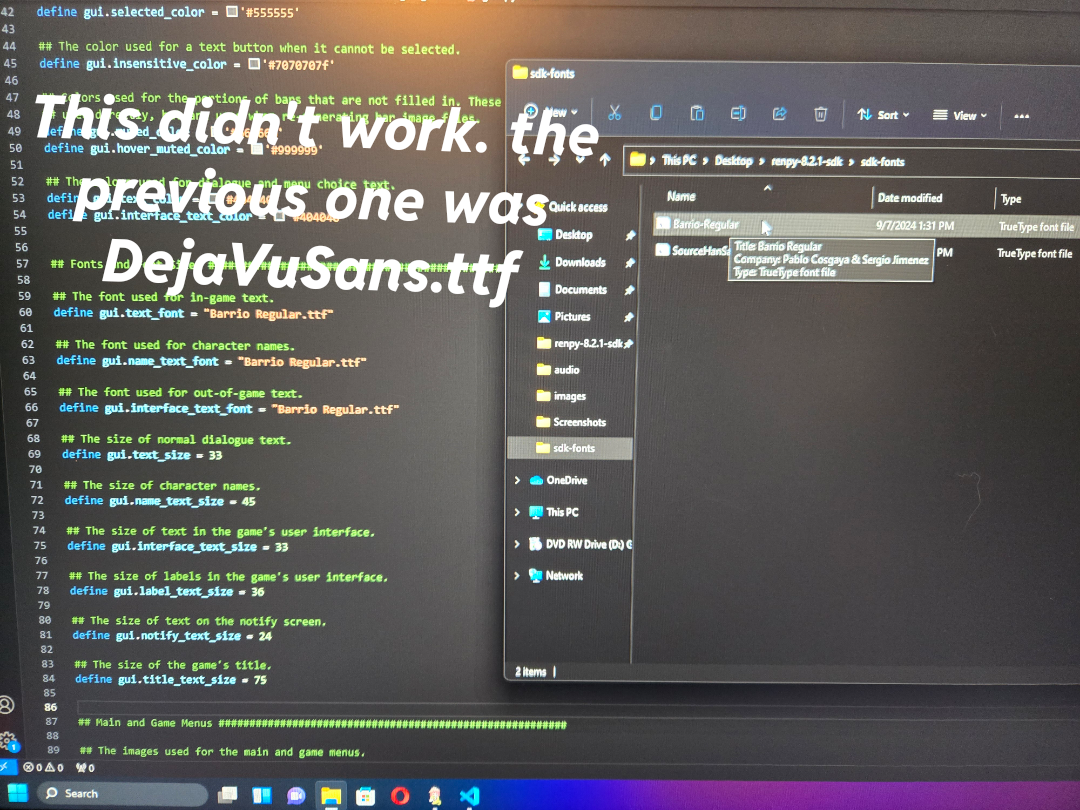Open Opera browser from the taskbar
The image size is (1080, 810).
pyautogui.click(x=400, y=796)
